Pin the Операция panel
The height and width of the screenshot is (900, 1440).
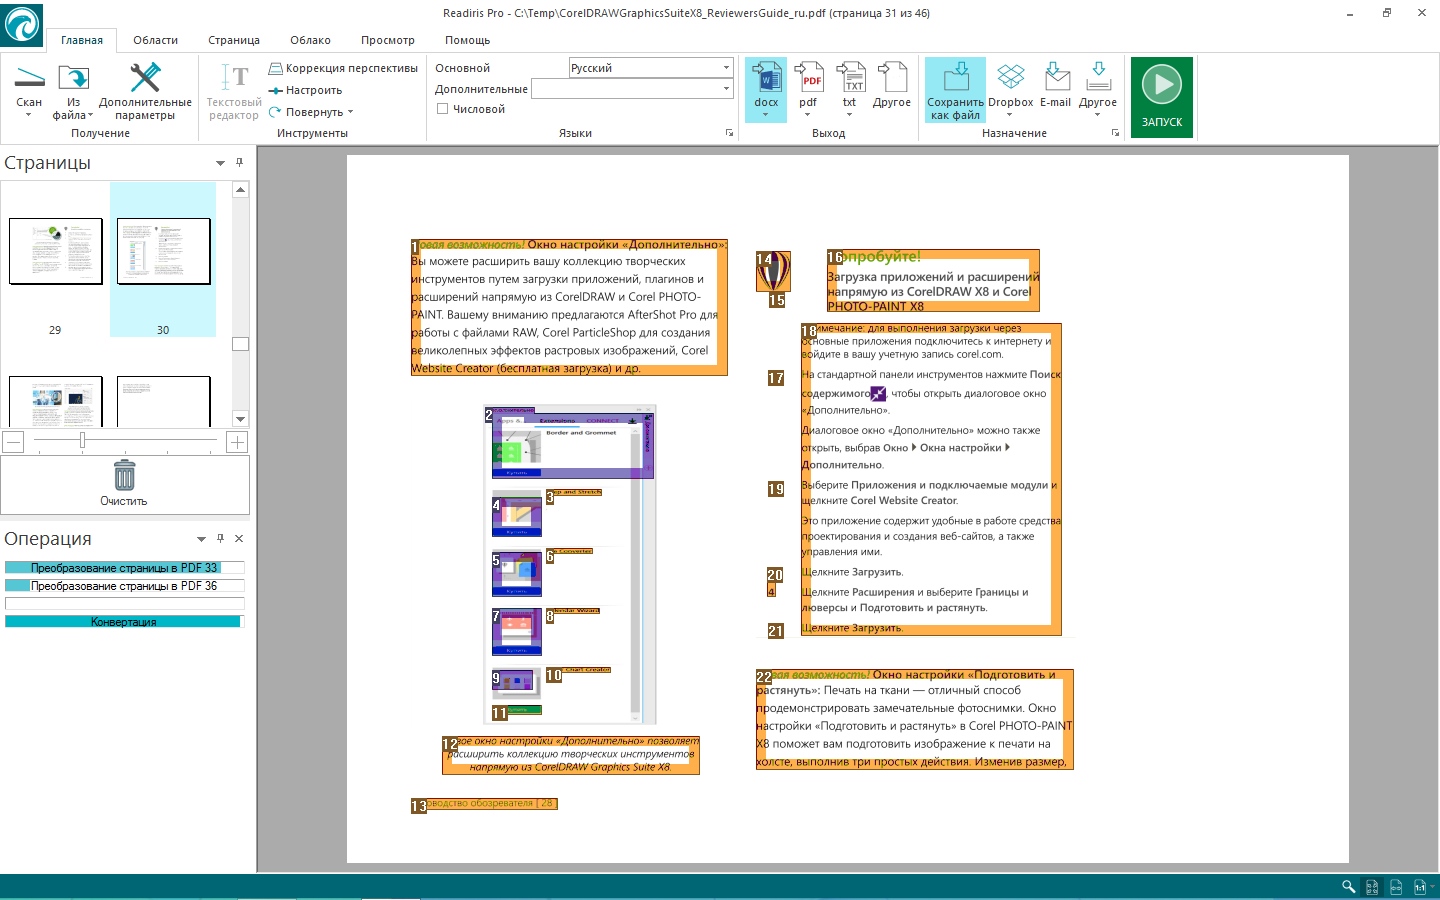[x=221, y=538]
